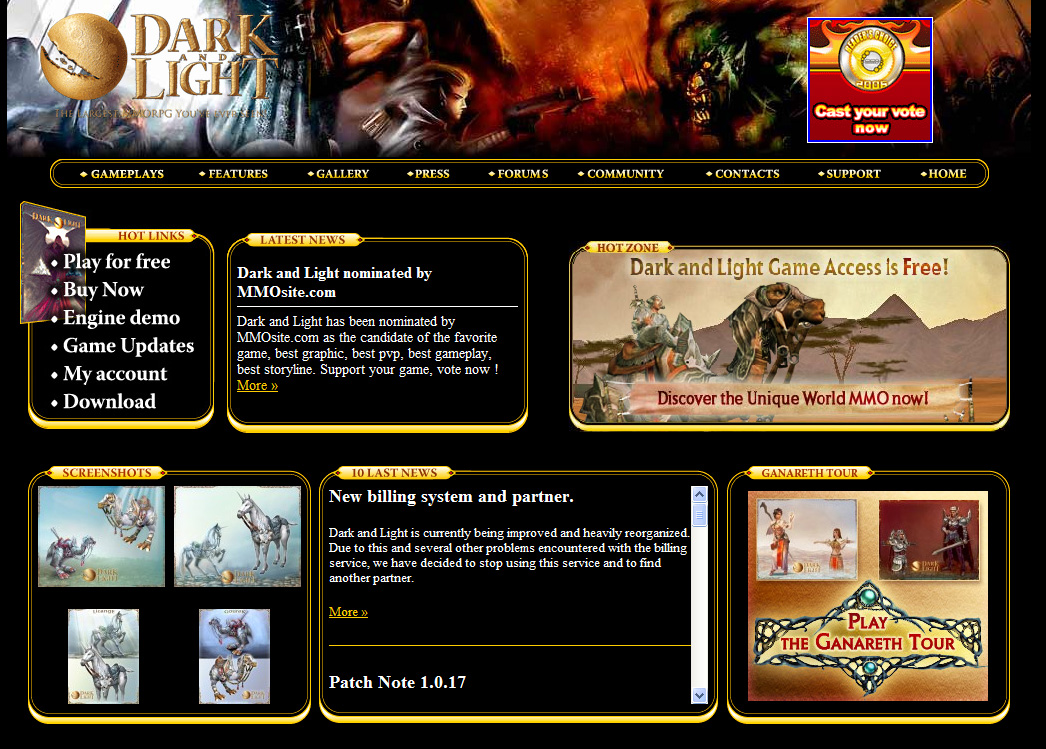Viewport: 1046px width, 749px height.
Task: Click the scroll down arrow in news list
Action: [699, 695]
